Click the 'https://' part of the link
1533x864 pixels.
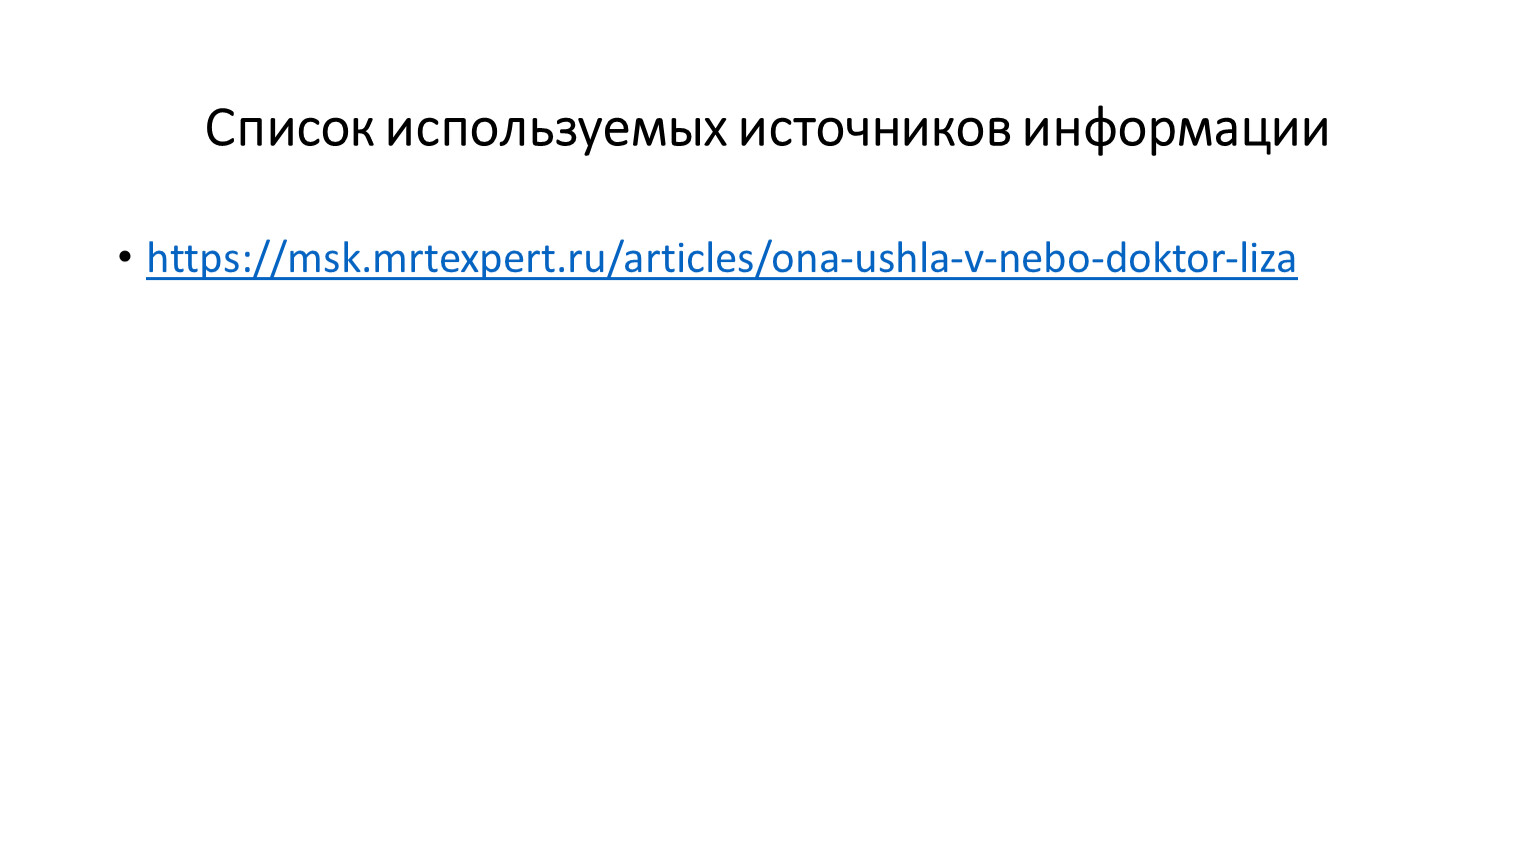216,258
